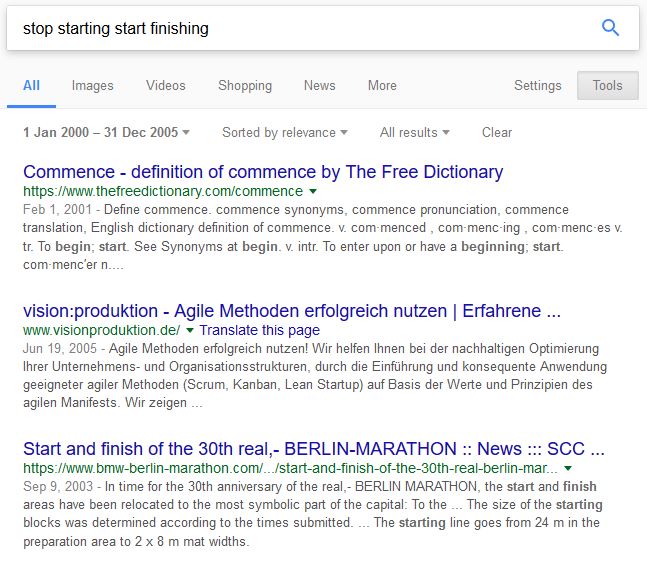Image resolution: width=647 pixels, height=568 pixels.
Task: Expand the All results dropdown
Action: coord(415,132)
